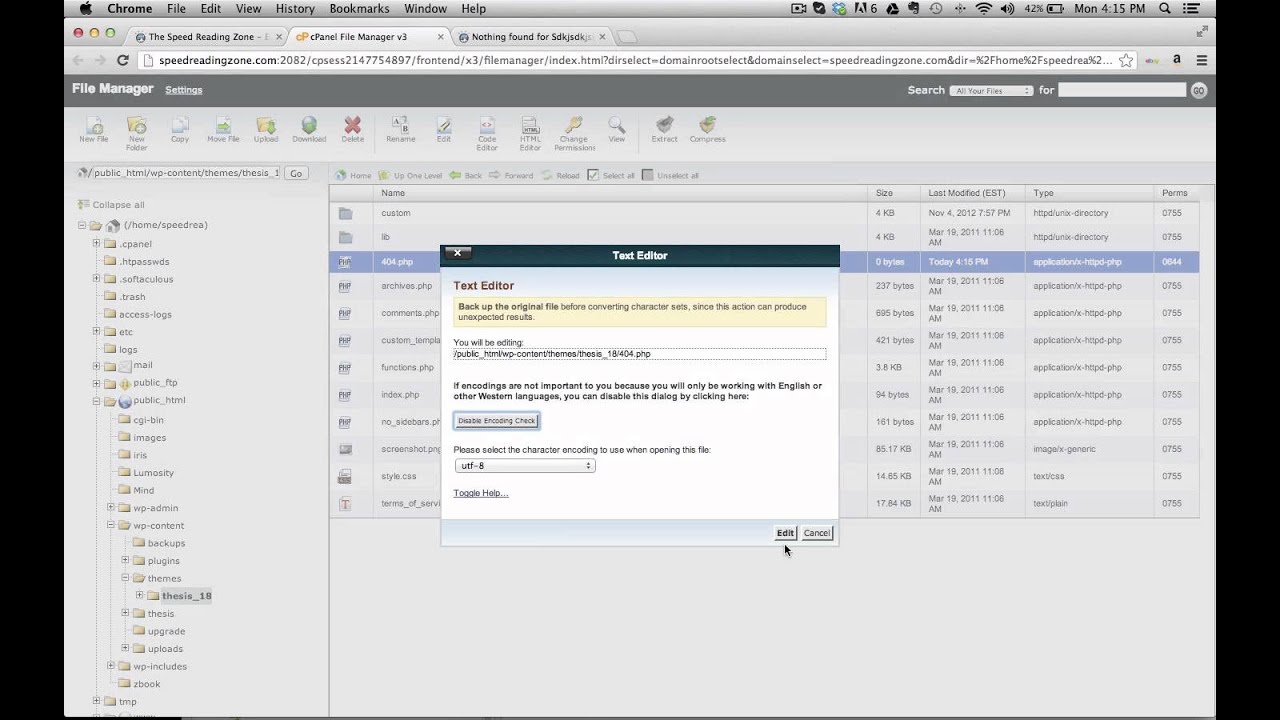1280x720 pixels.
Task: Open the History menu
Action: point(295,8)
